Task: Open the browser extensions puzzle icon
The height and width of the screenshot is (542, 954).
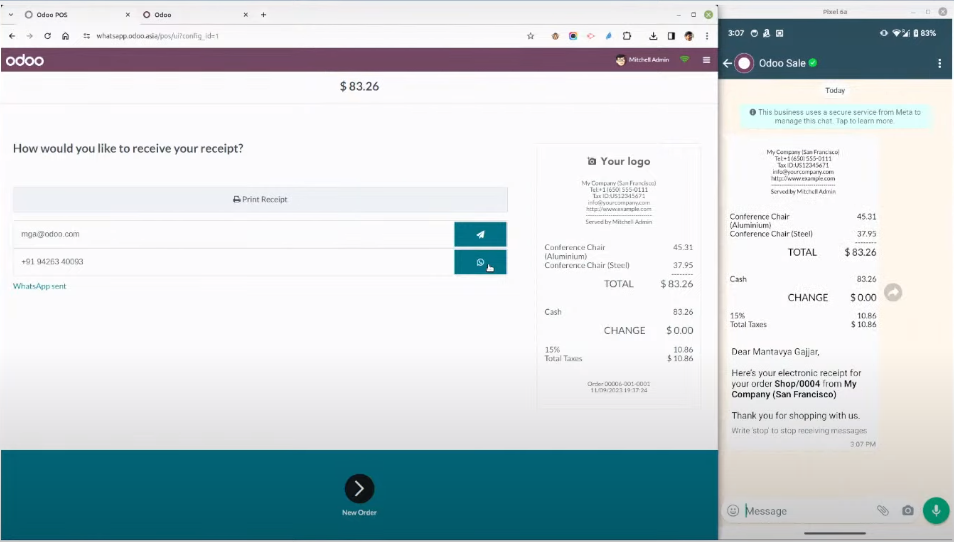Action: [627, 36]
